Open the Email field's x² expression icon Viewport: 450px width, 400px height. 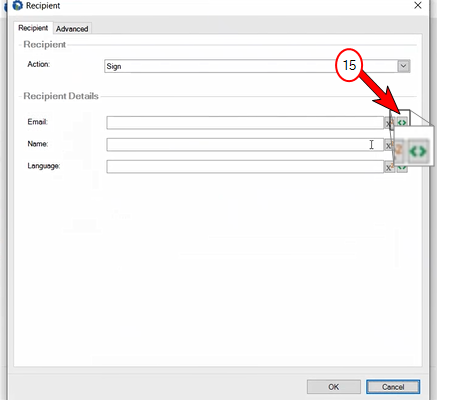tap(389, 123)
